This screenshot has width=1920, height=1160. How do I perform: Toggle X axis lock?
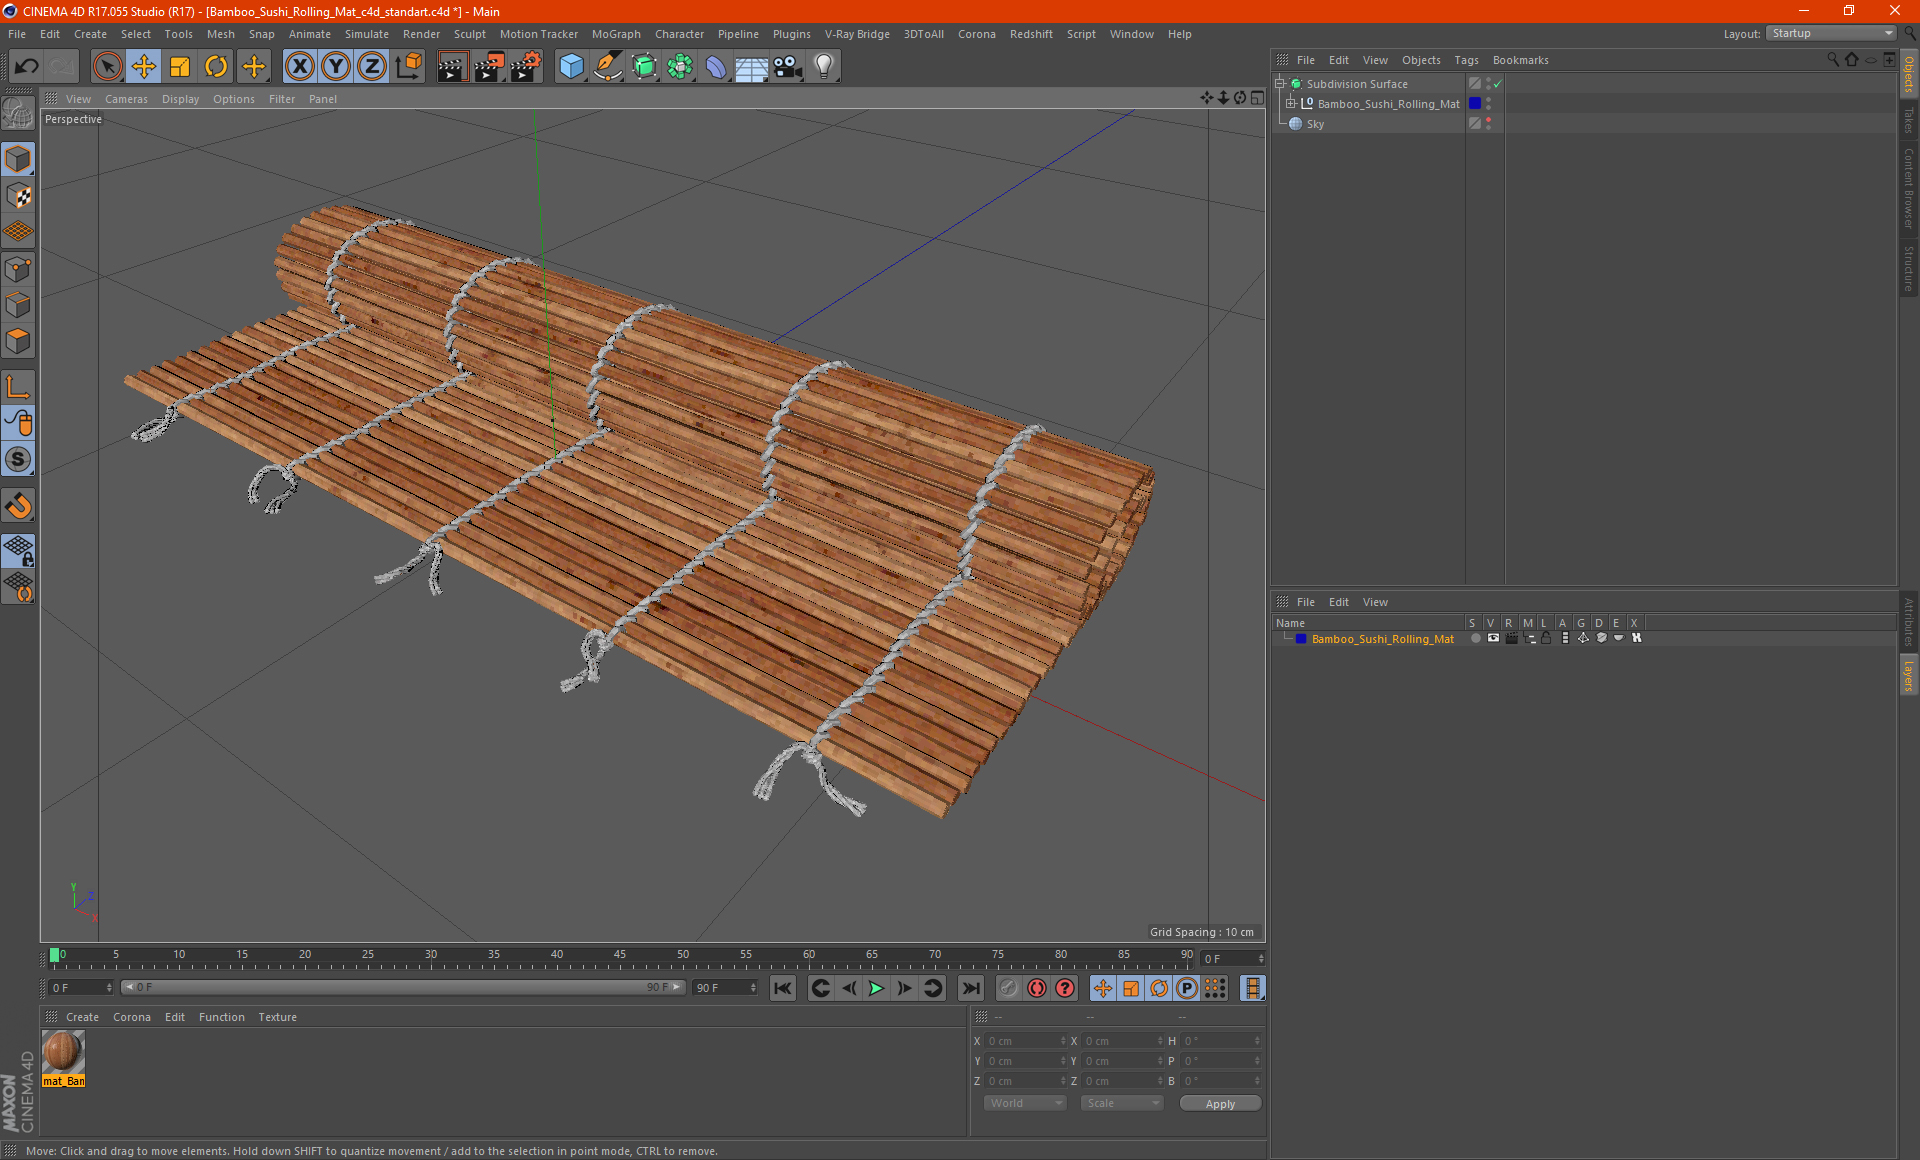(299, 66)
